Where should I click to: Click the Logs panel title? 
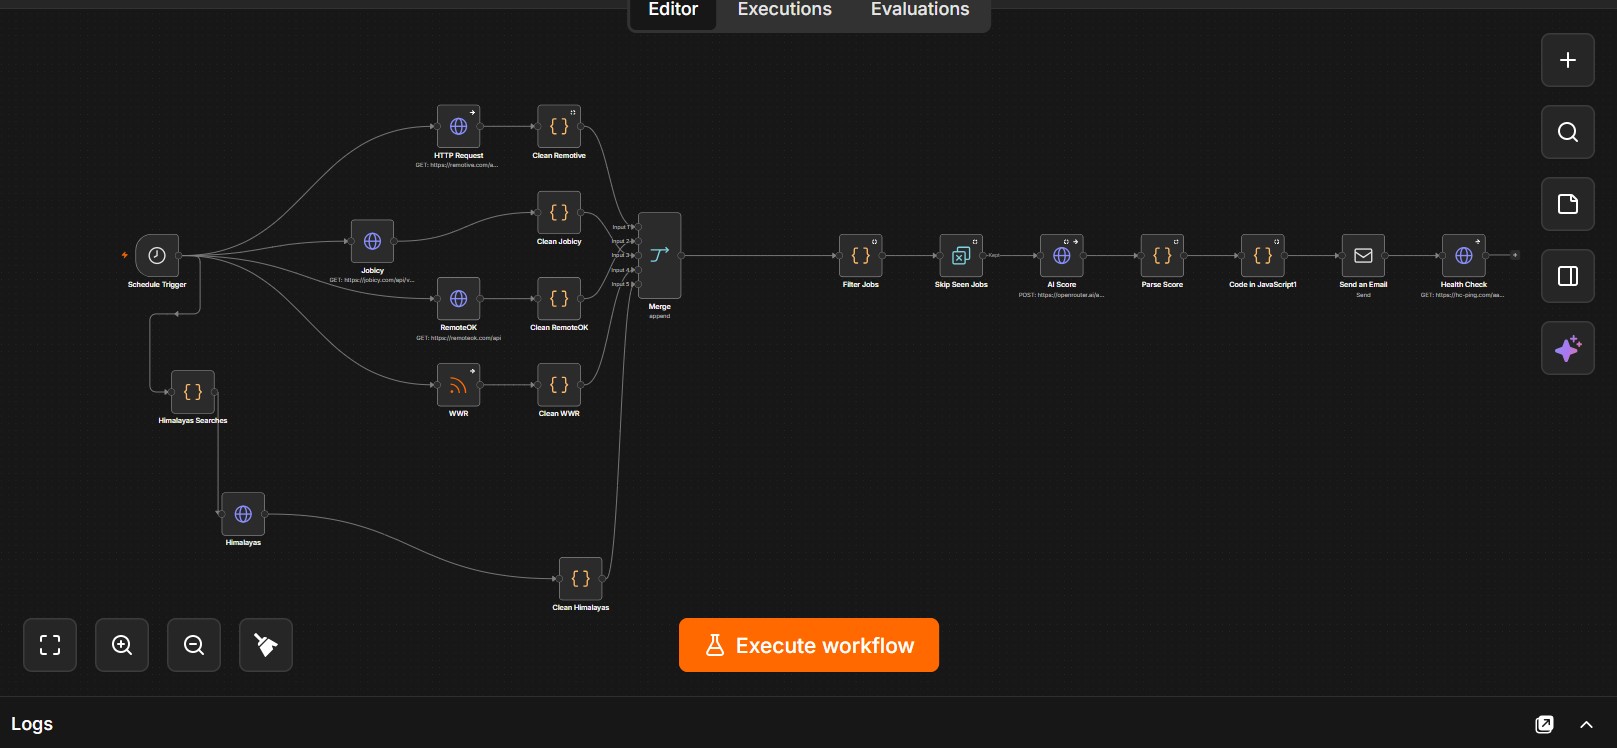click(x=32, y=724)
